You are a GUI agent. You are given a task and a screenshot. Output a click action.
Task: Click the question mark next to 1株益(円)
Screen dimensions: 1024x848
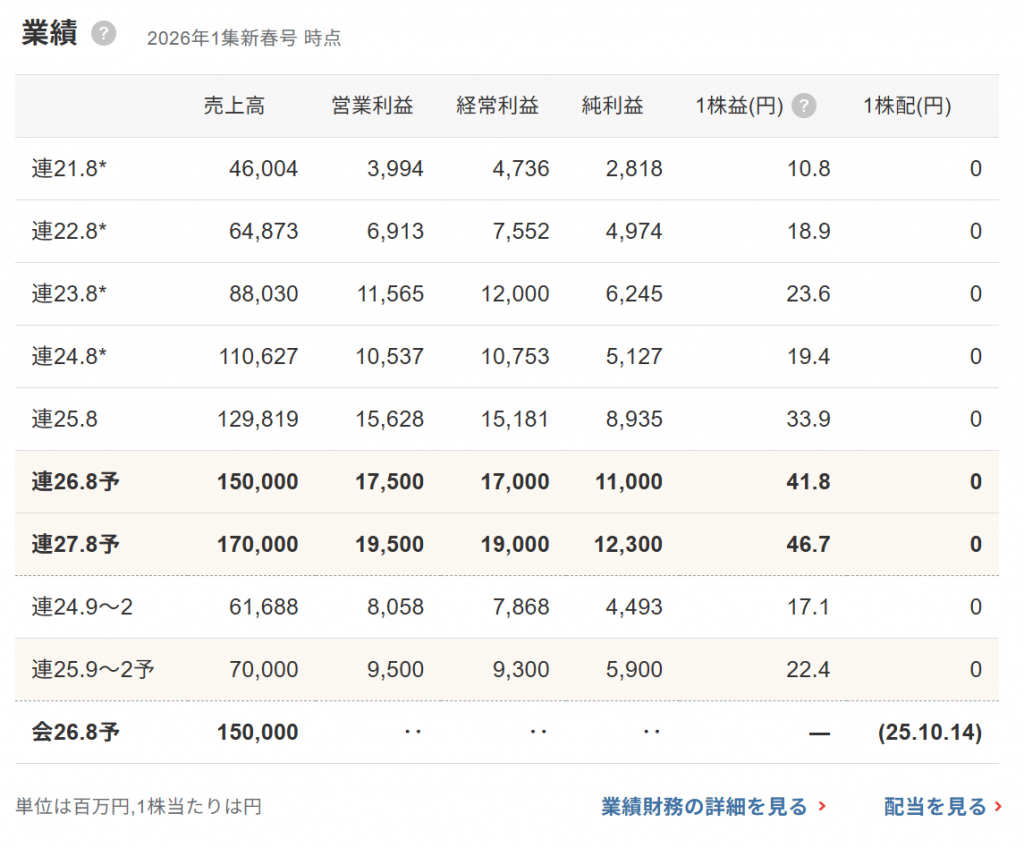coord(804,106)
